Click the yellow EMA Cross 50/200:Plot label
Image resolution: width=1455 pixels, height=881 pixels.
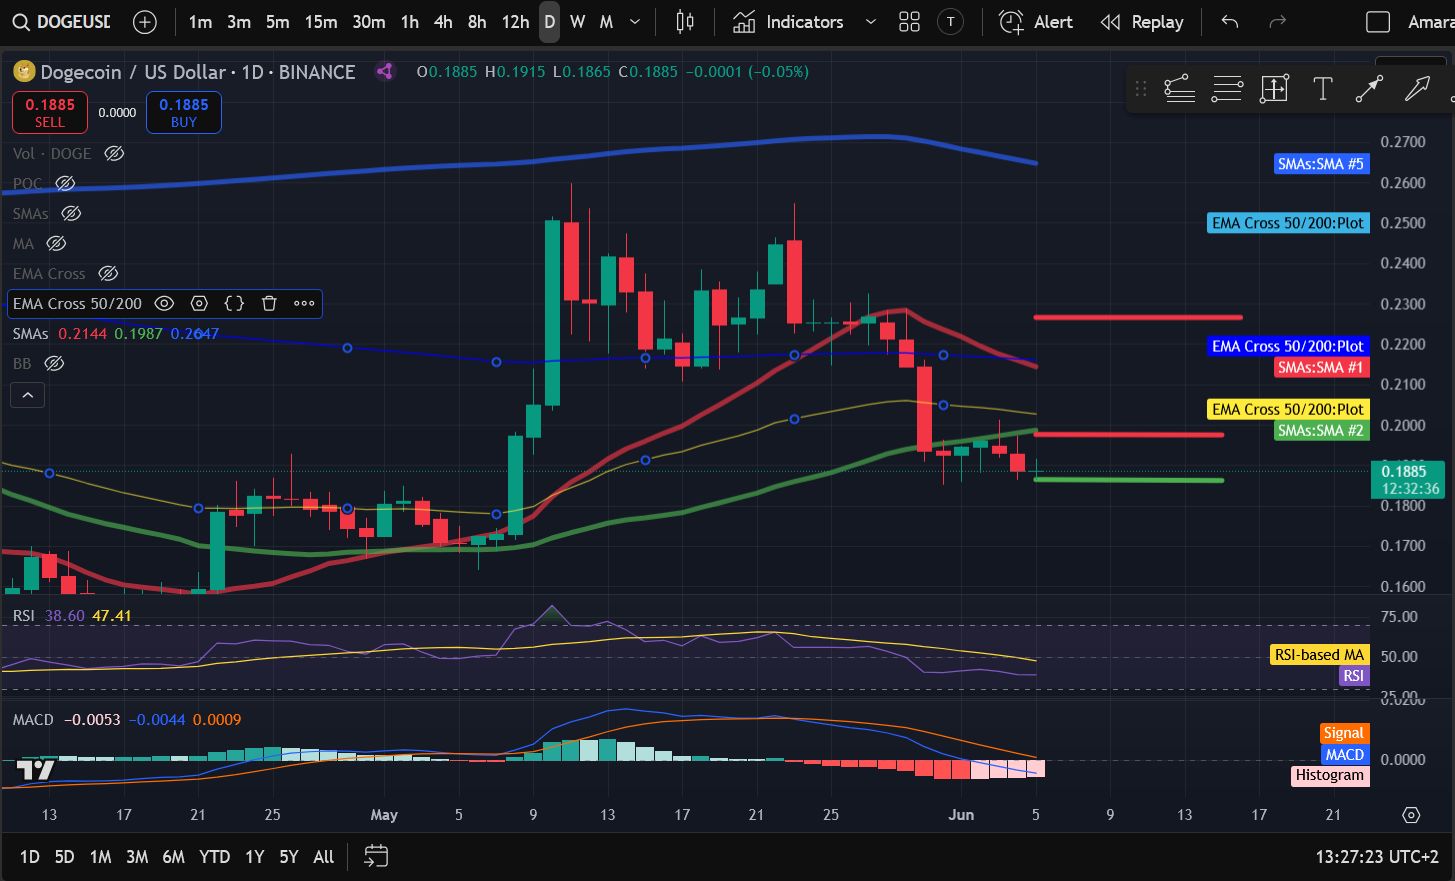[1288, 409]
